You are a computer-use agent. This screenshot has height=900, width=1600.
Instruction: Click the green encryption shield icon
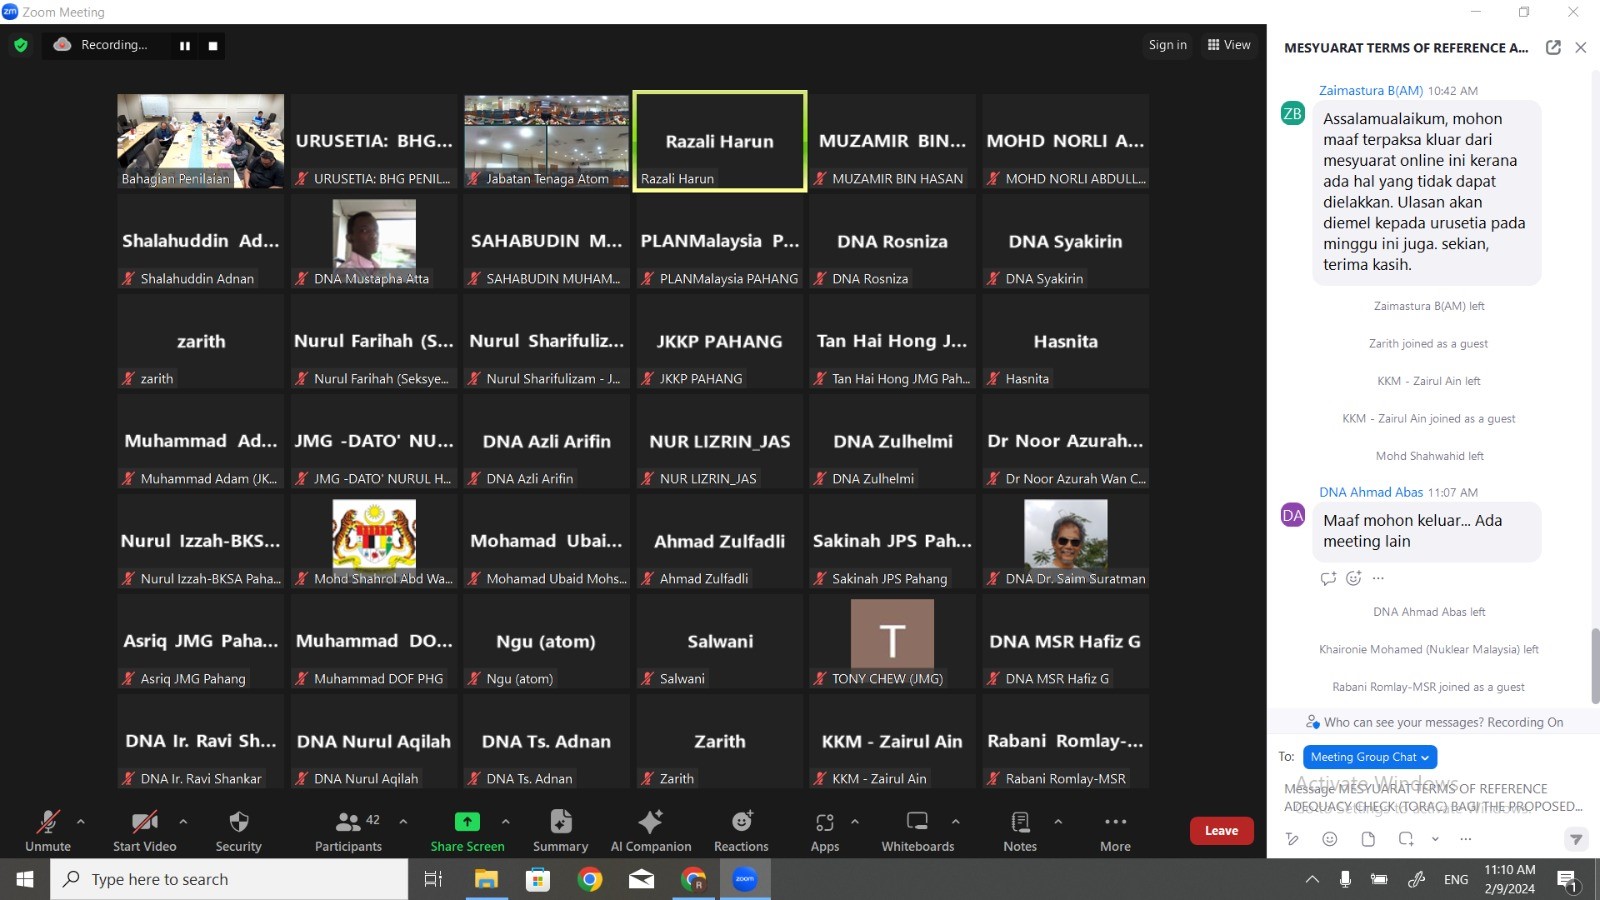(x=21, y=45)
